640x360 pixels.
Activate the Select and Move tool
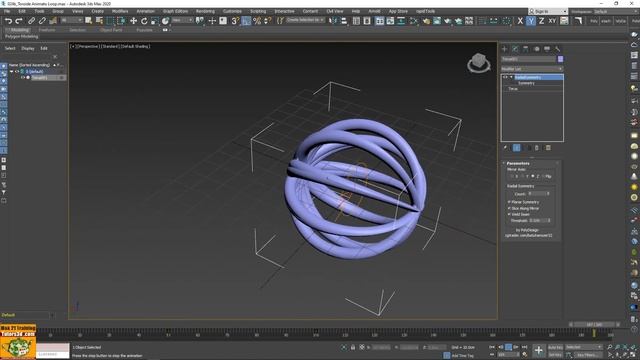tap(133, 21)
